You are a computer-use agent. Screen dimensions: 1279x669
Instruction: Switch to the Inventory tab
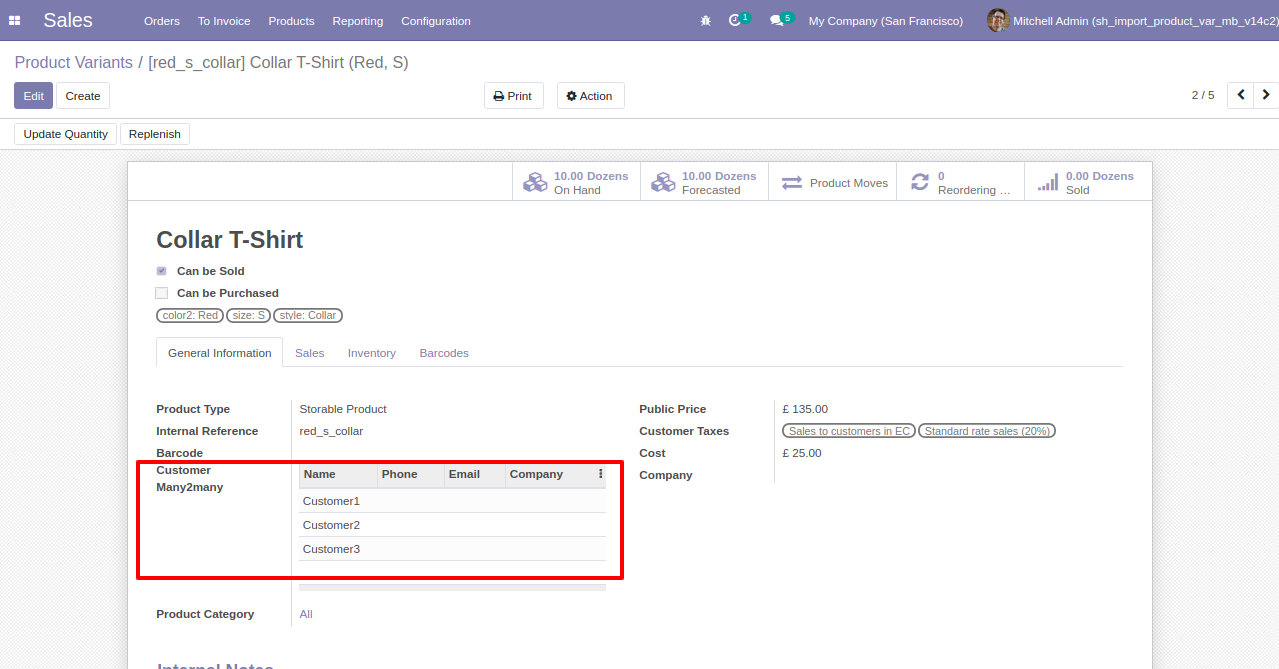click(x=372, y=353)
